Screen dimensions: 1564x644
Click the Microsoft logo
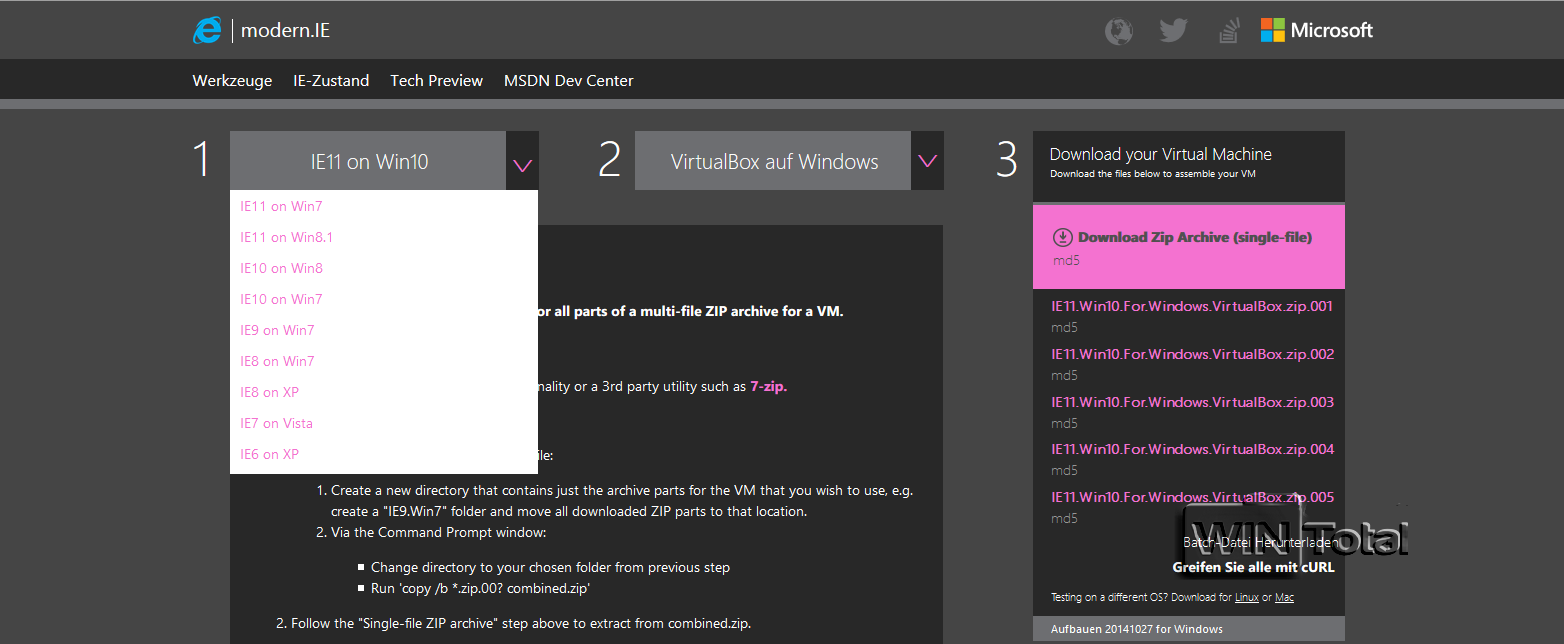coord(1317,30)
